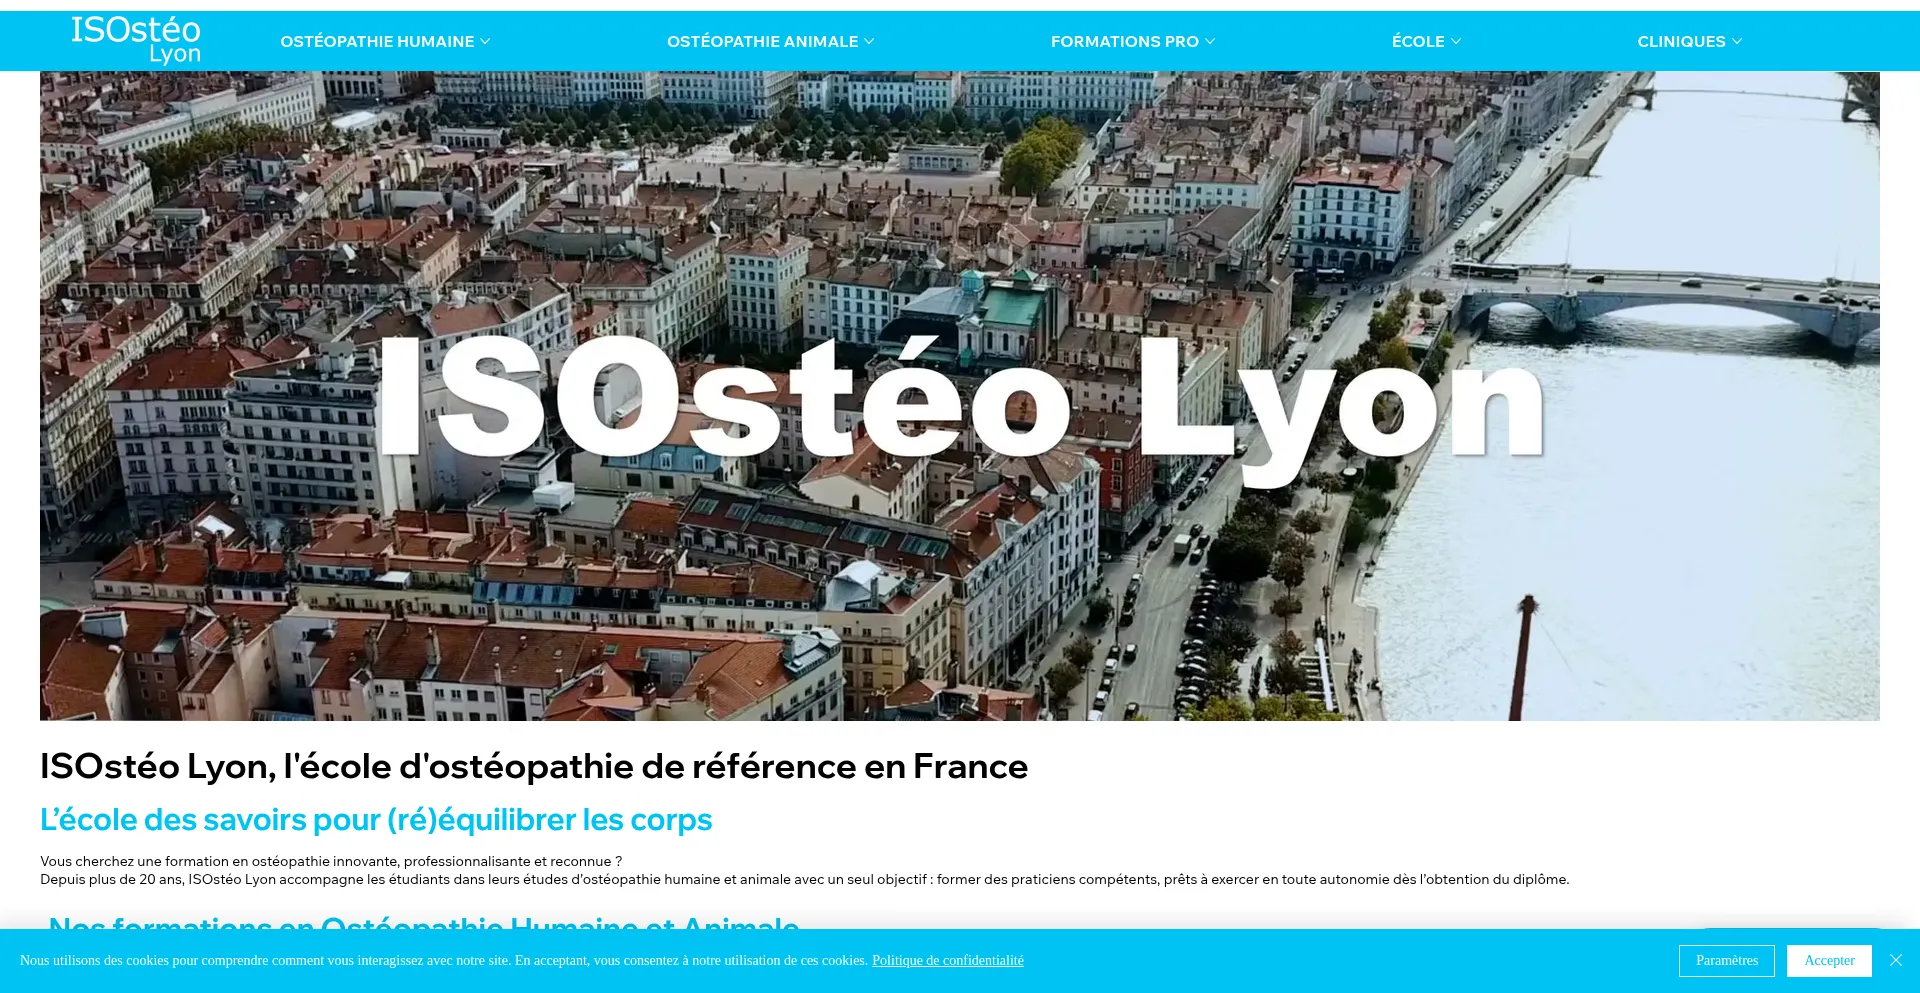Select the Ostéopathie Animale menu label
Screen dimensions: 1920x993
coord(762,42)
